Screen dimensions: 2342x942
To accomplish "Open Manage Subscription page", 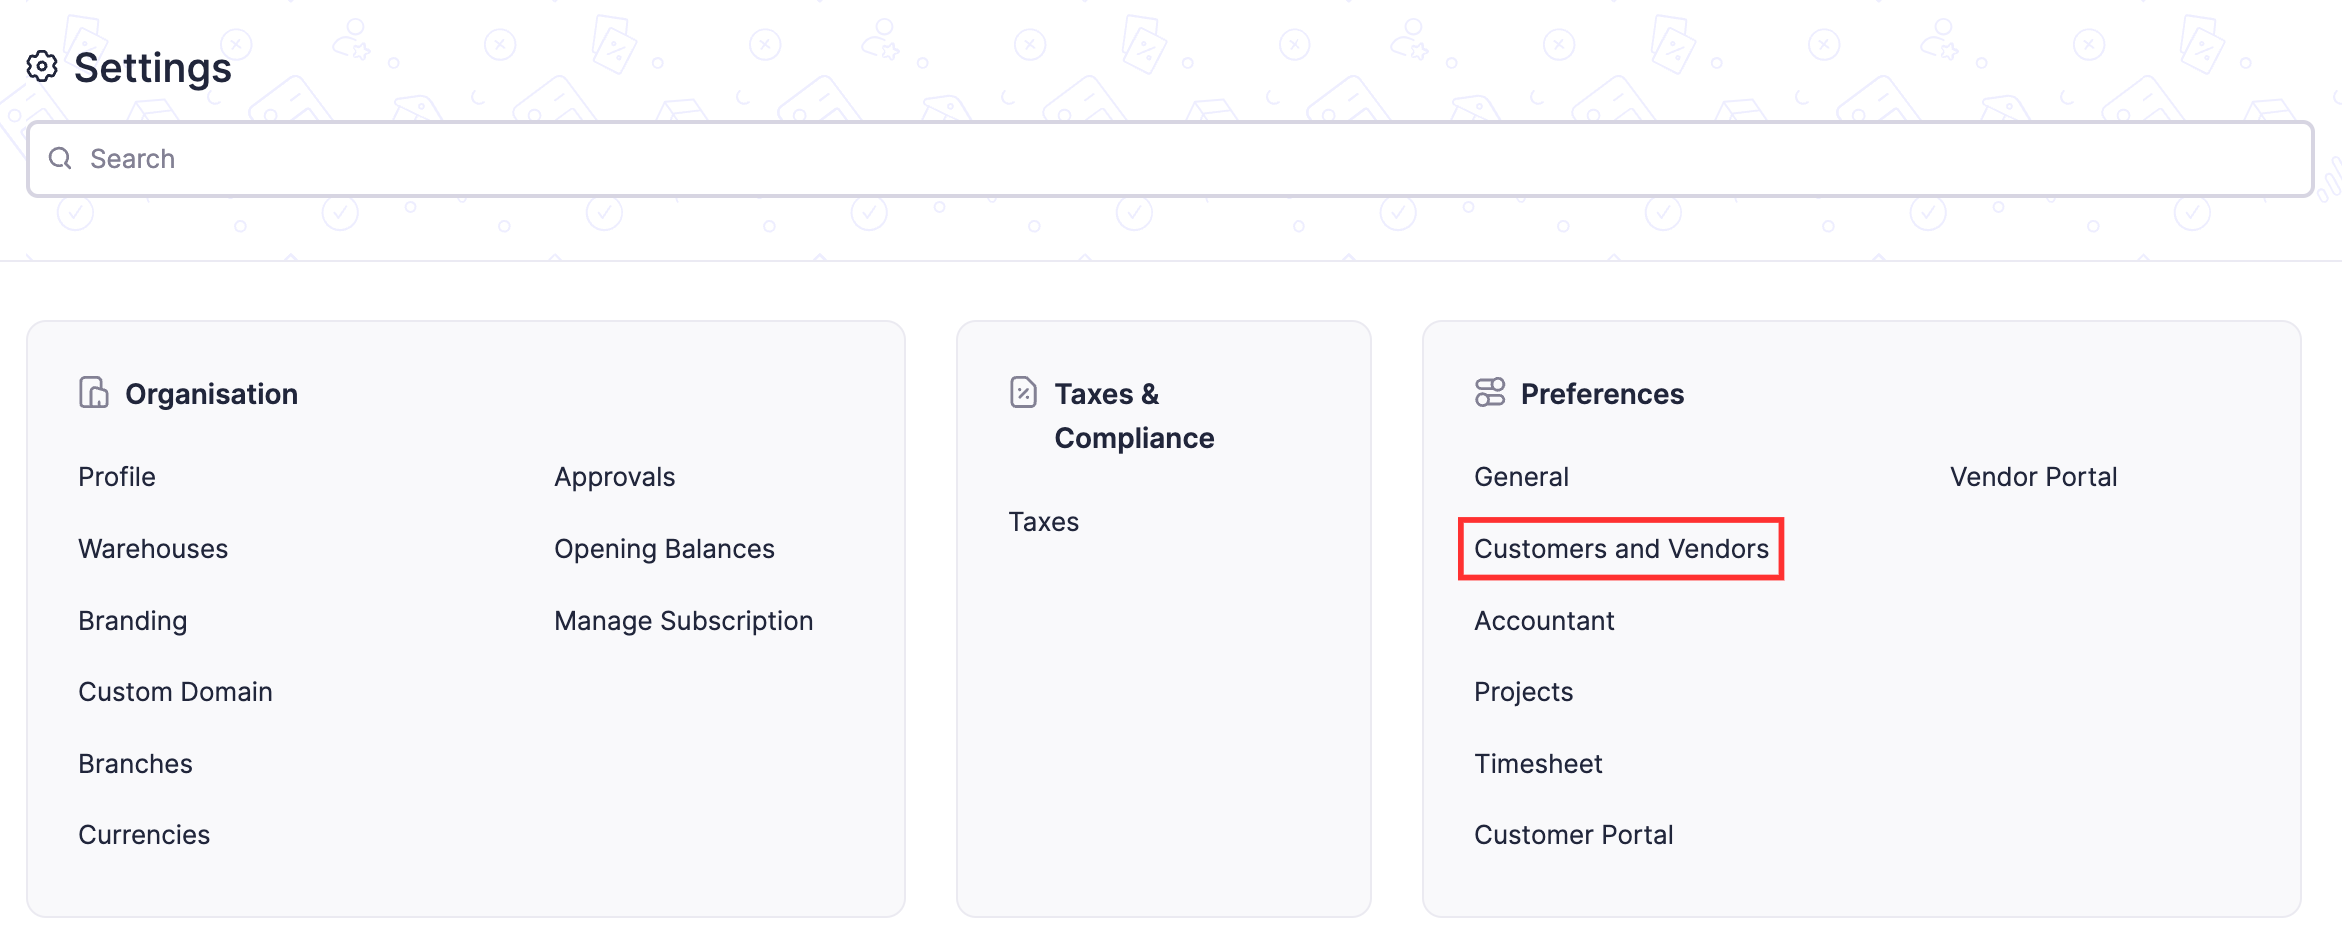I will (x=683, y=620).
